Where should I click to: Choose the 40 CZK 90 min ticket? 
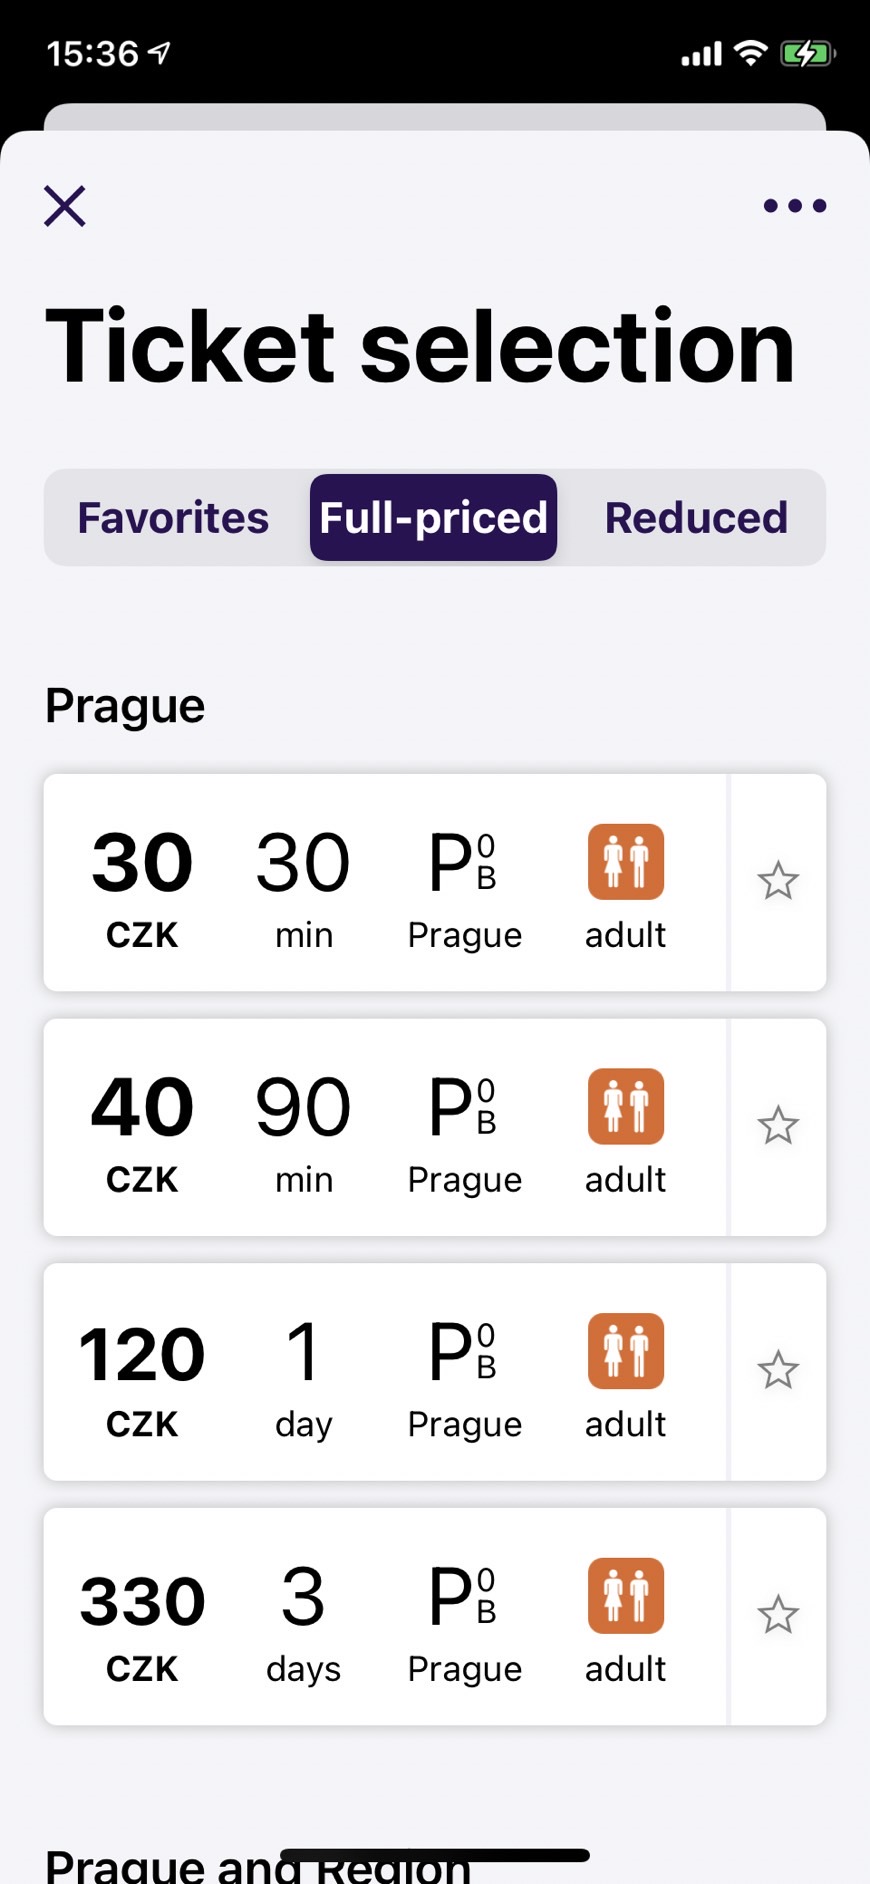point(386,1128)
